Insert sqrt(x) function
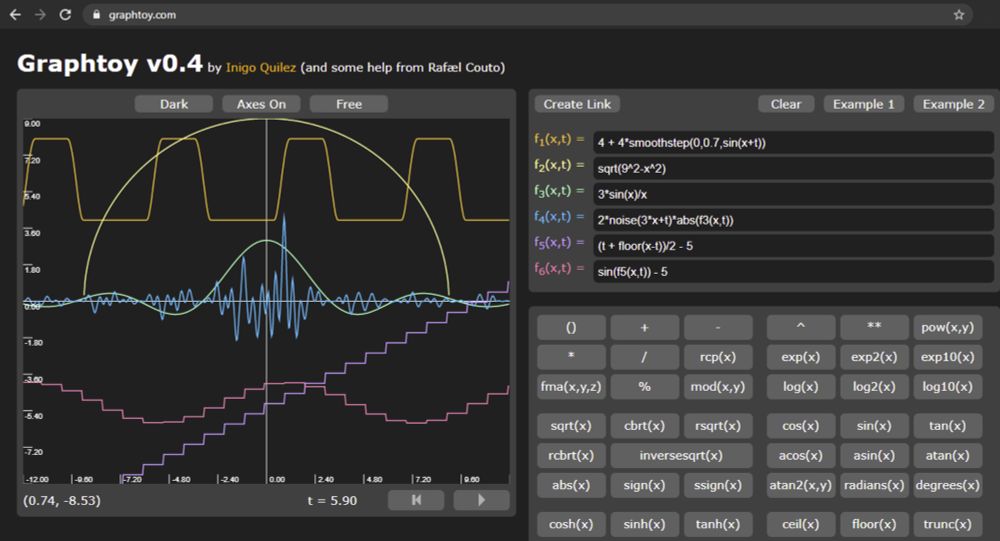This screenshot has height=541, width=1000. [571, 426]
